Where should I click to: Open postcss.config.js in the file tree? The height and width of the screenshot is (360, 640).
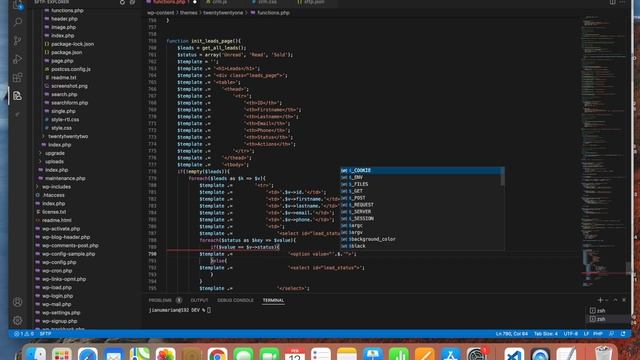click(71, 69)
